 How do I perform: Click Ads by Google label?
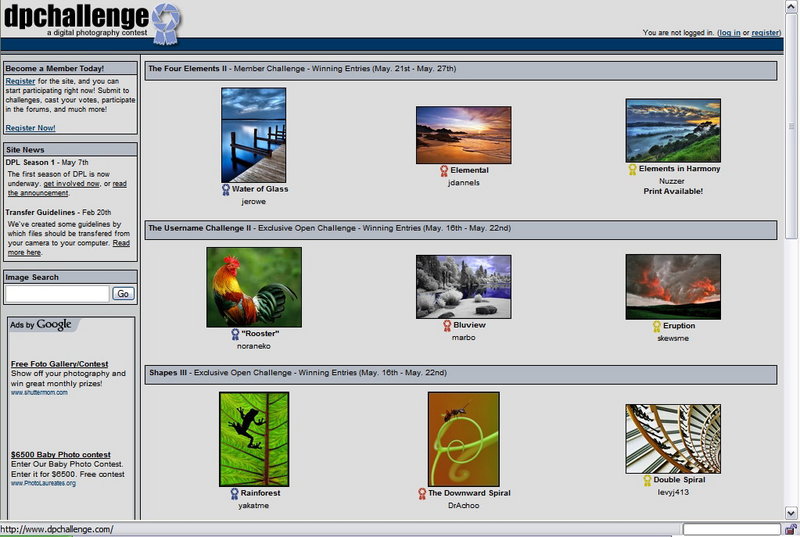pyautogui.click(x=41, y=325)
